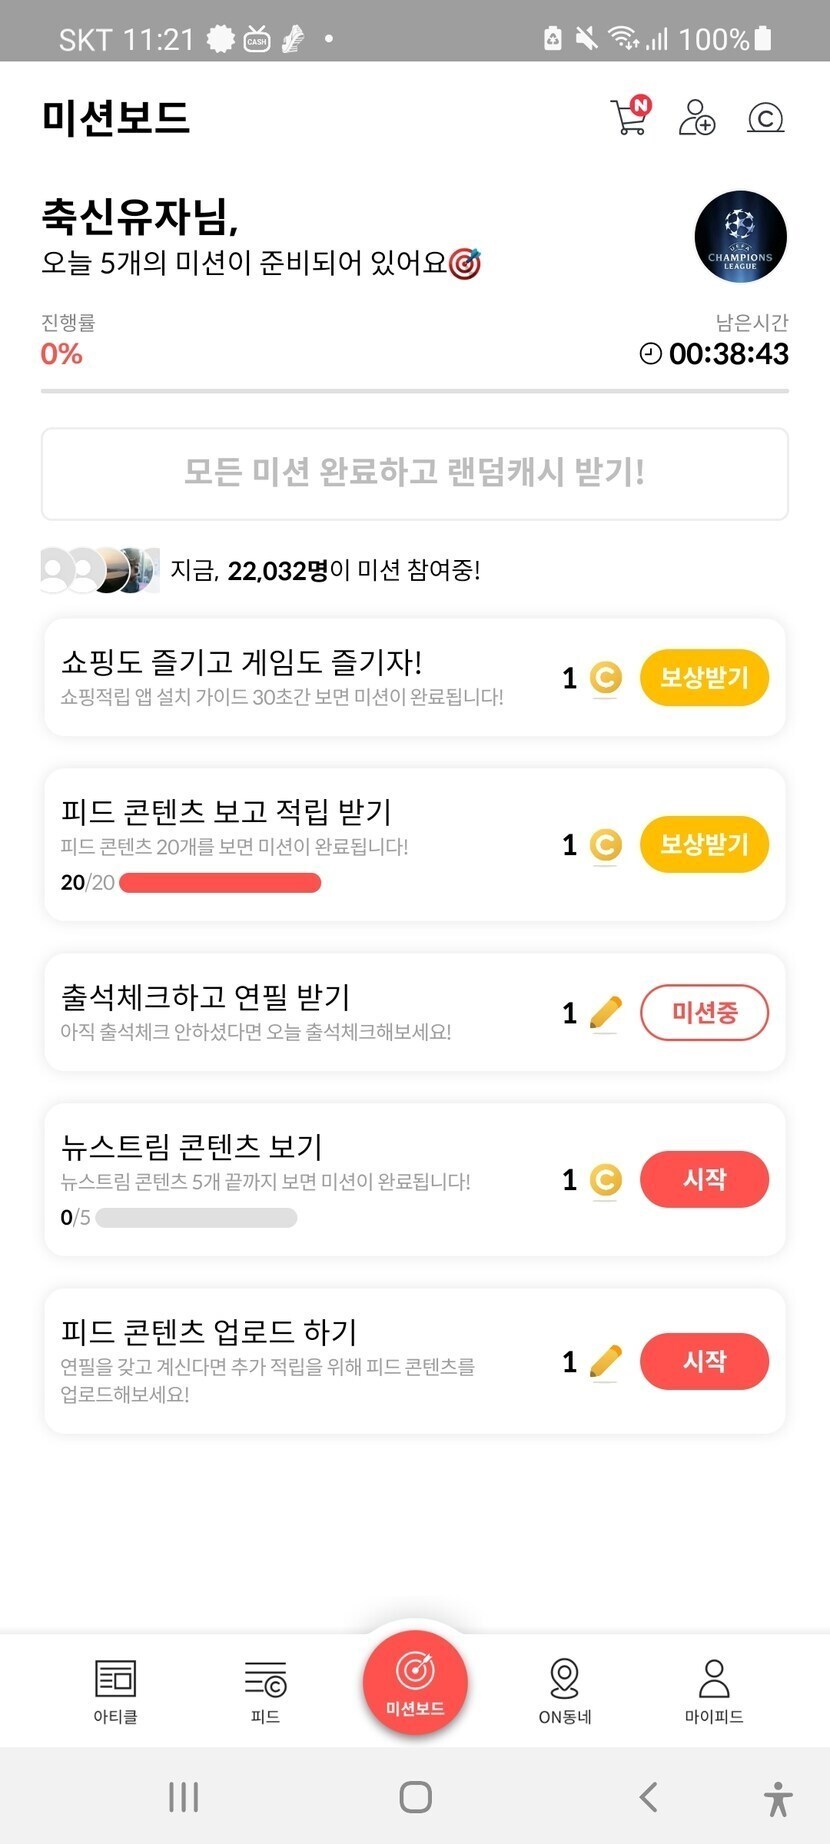Viewport: 830px width, 1844px height.
Task: Start the 피드 콘텐츠 업로드 하기 mission
Action: pos(704,1361)
